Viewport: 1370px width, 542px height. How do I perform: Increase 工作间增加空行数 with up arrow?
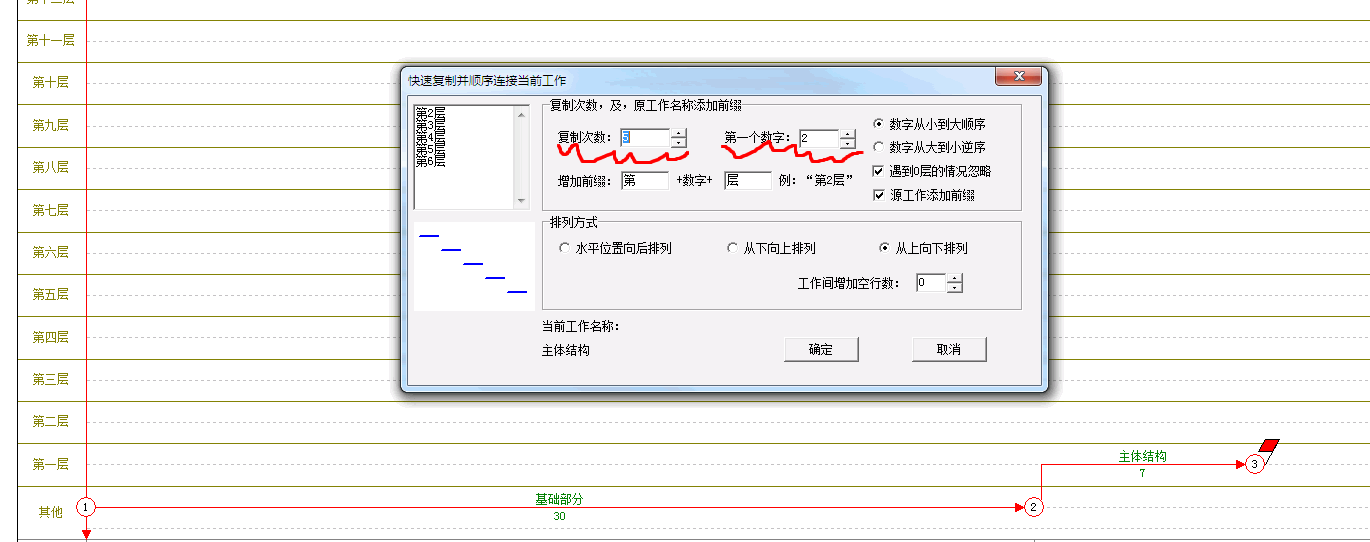pyautogui.click(x=954, y=279)
